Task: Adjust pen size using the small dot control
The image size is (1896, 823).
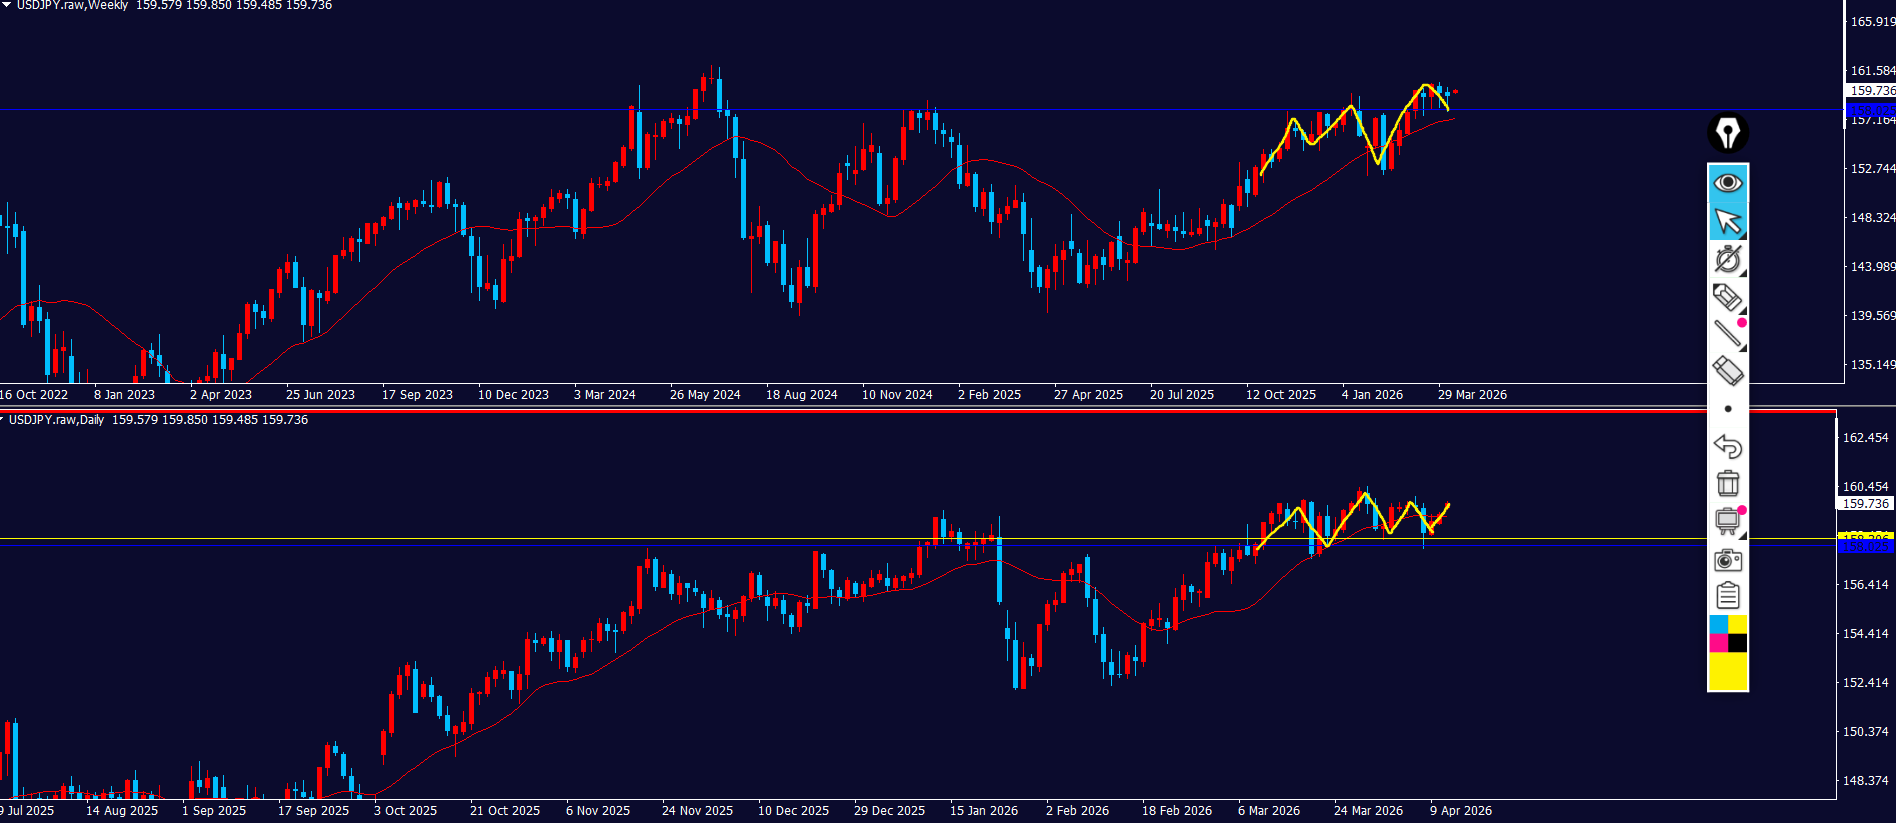Action: (1727, 409)
